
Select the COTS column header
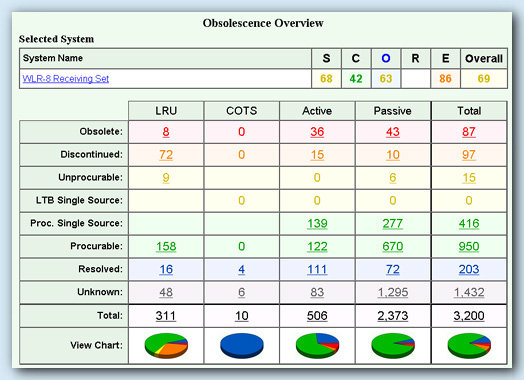pyautogui.click(x=242, y=111)
